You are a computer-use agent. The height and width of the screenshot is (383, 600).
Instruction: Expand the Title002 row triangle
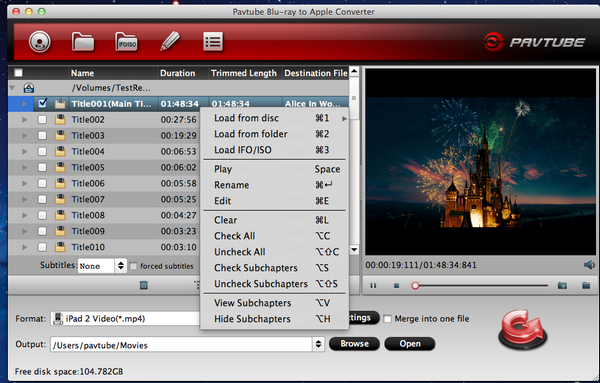(x=25, y=120)
